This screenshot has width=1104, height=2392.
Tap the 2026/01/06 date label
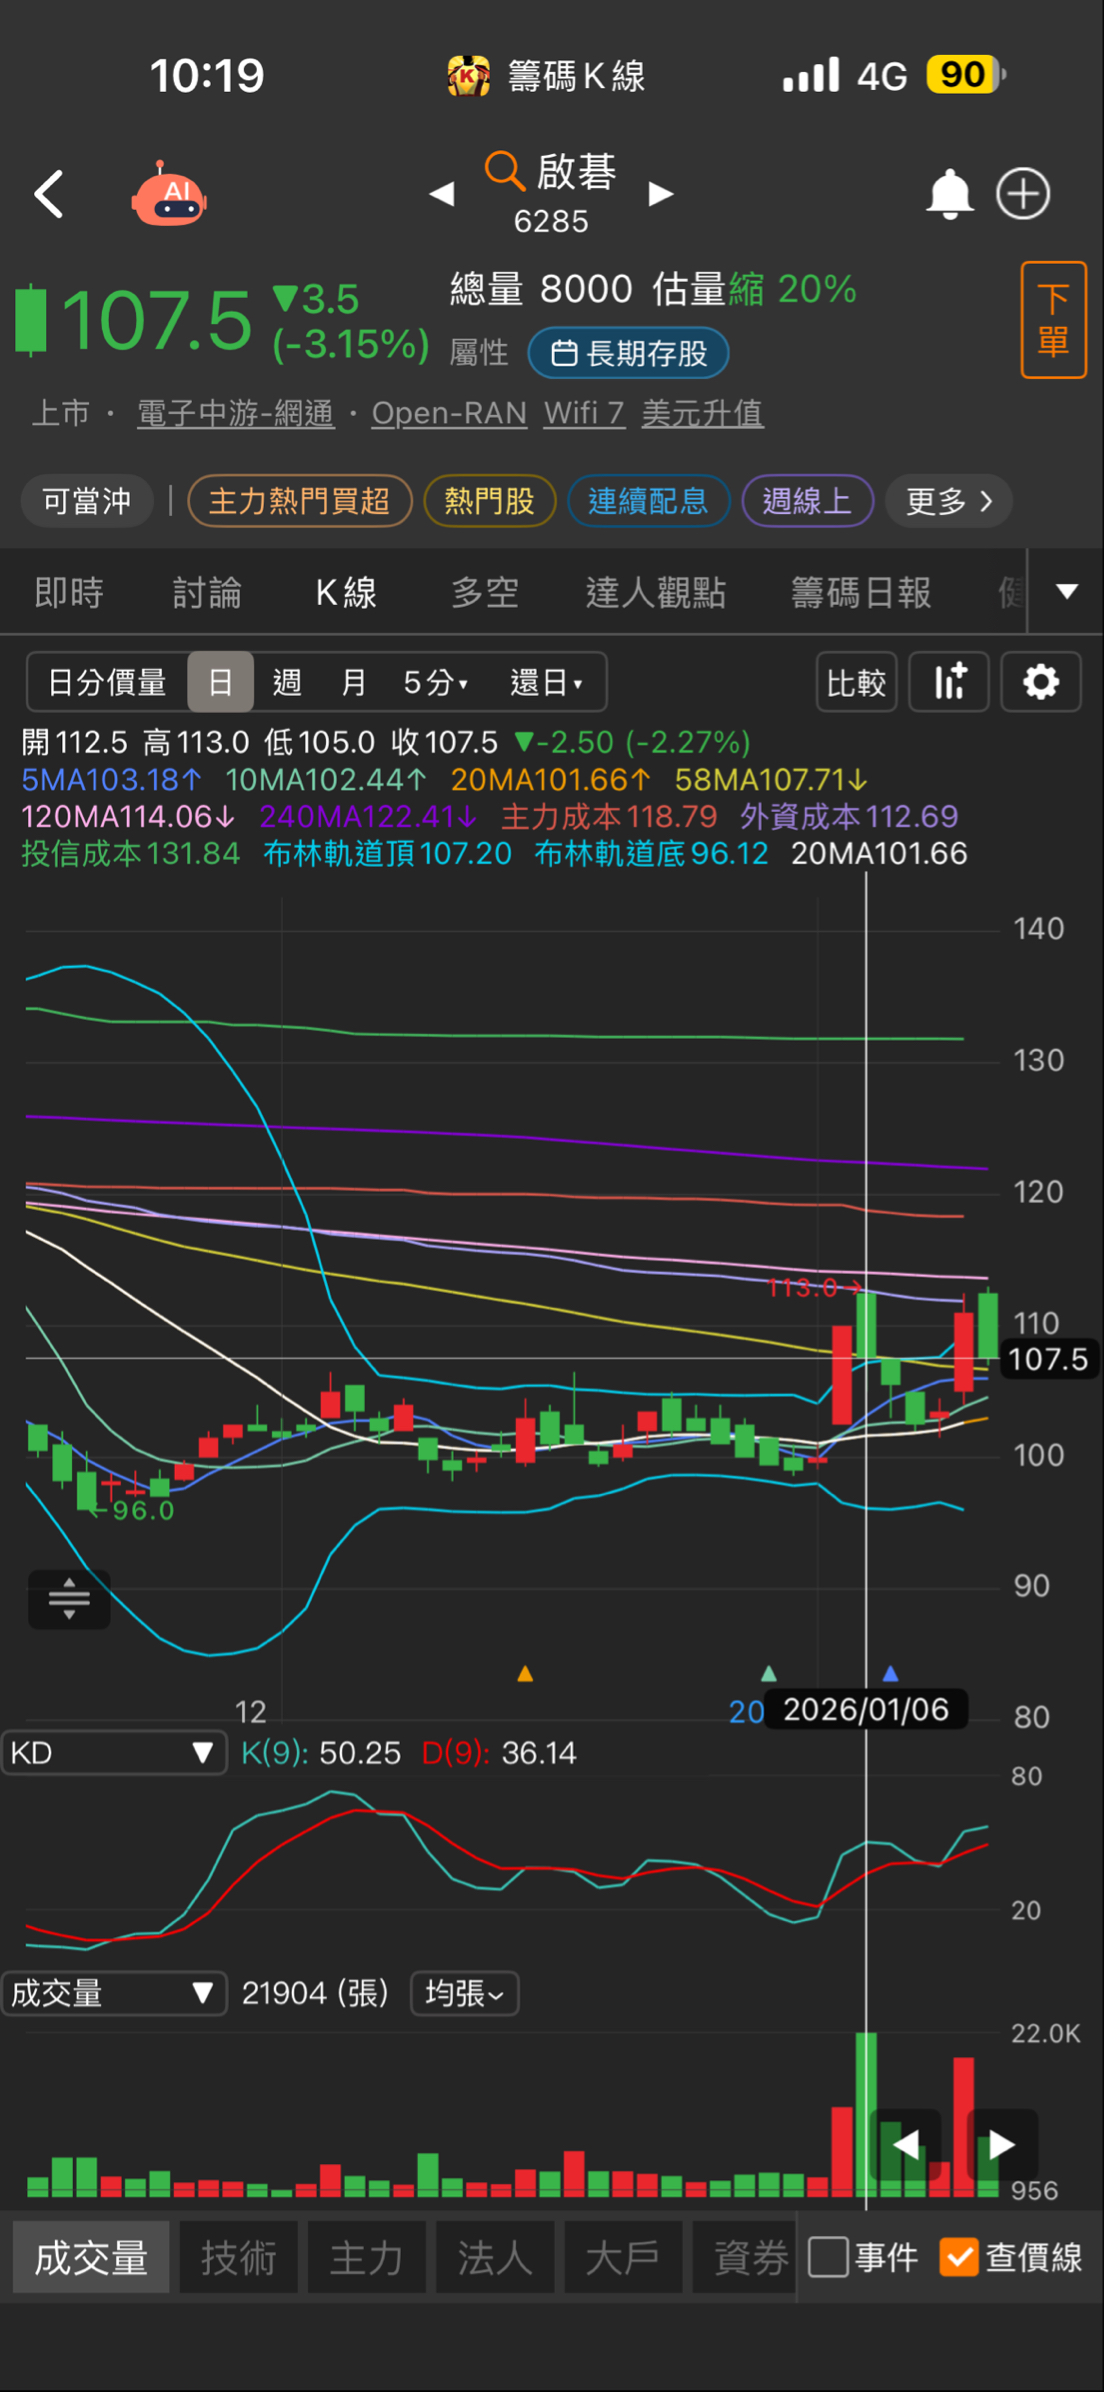coord(866,1709)
